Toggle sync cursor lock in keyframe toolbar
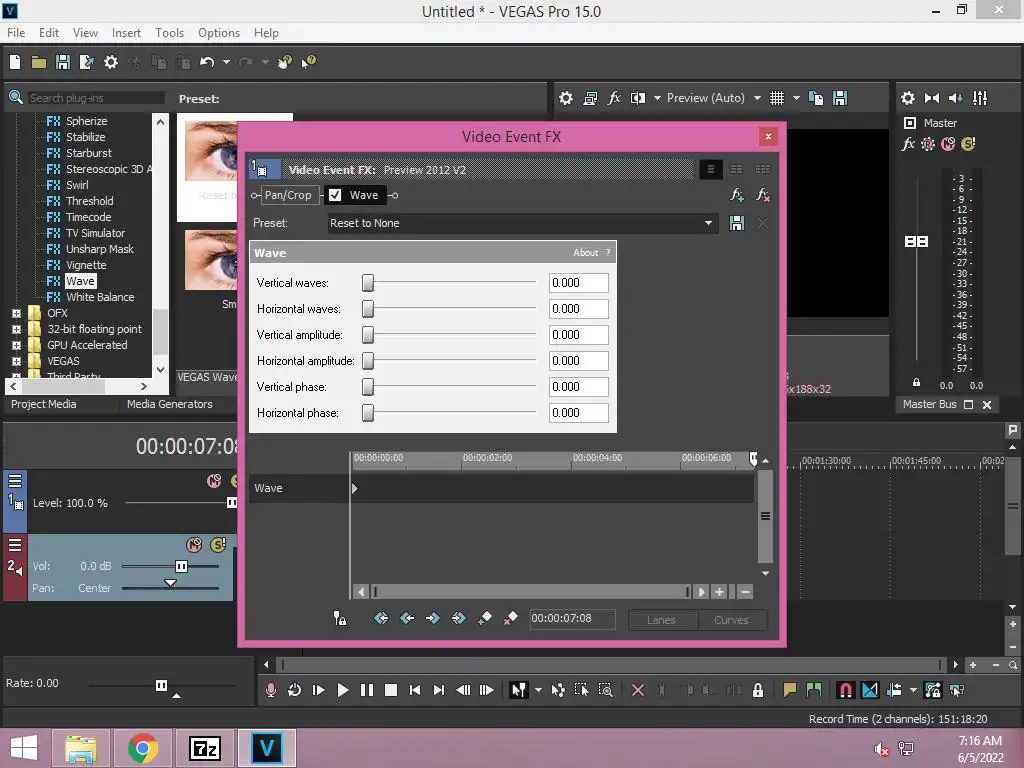This screenshot has height=768, width=1024. pos(340,618)
